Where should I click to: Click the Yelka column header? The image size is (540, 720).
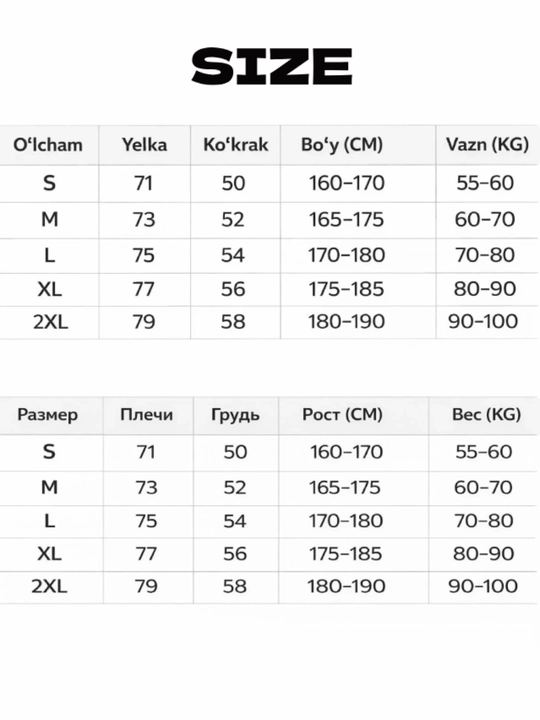pyautogui.click(x=144, y=145)
